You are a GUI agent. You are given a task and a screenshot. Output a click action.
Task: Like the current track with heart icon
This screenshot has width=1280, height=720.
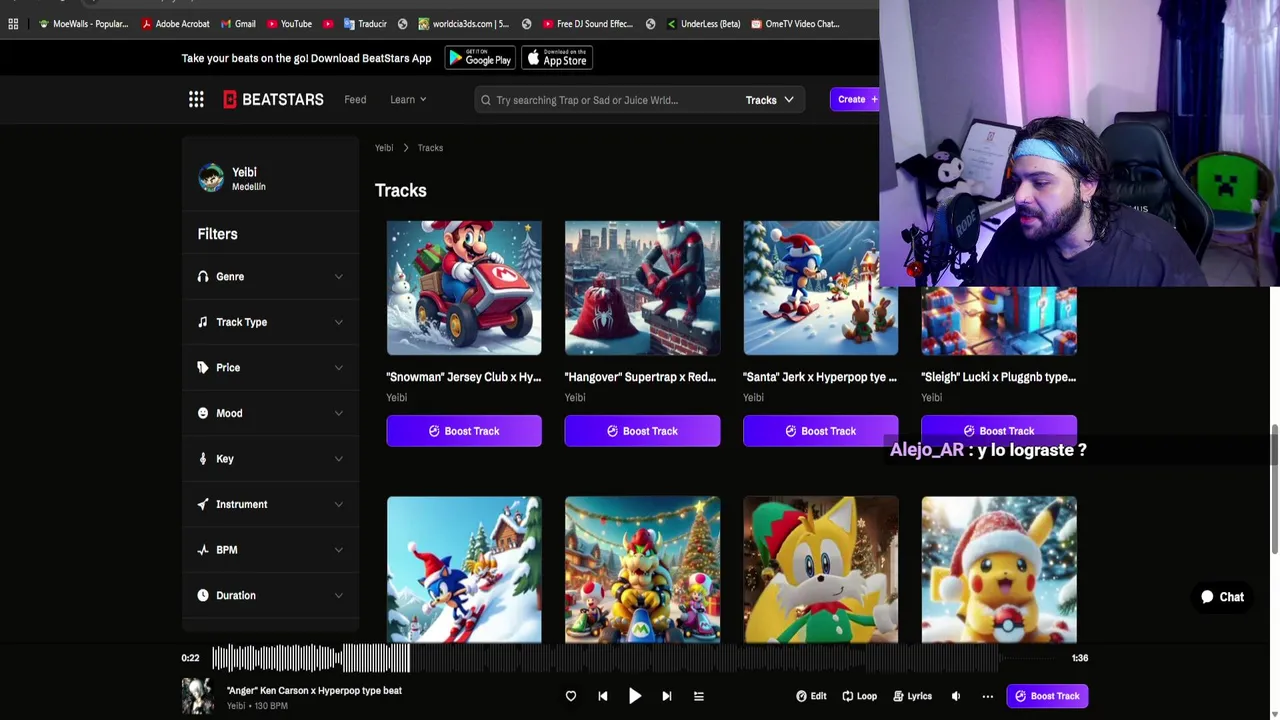(571, 696)
